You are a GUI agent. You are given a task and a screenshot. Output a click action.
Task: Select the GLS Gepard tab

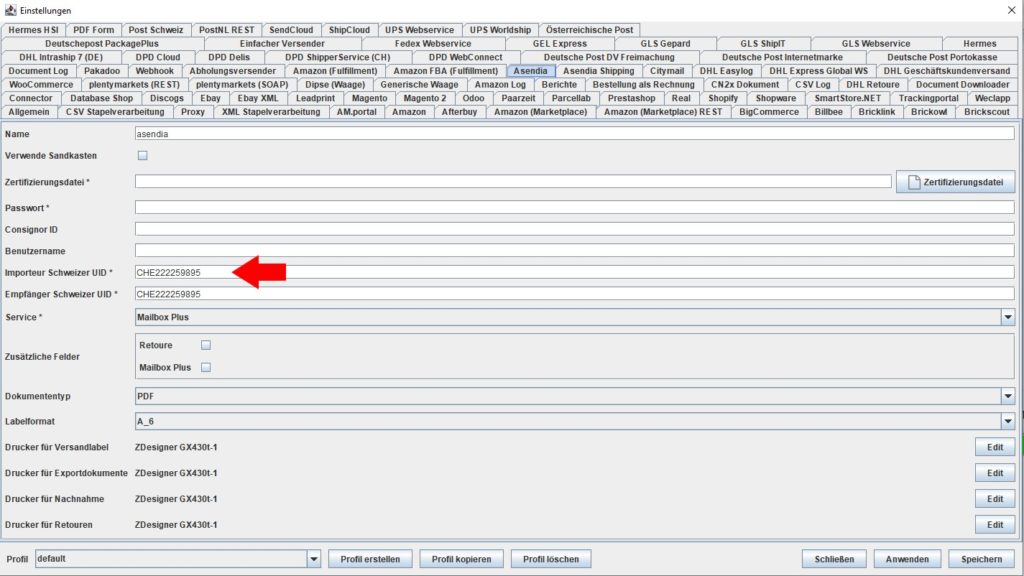click(665, 43)
